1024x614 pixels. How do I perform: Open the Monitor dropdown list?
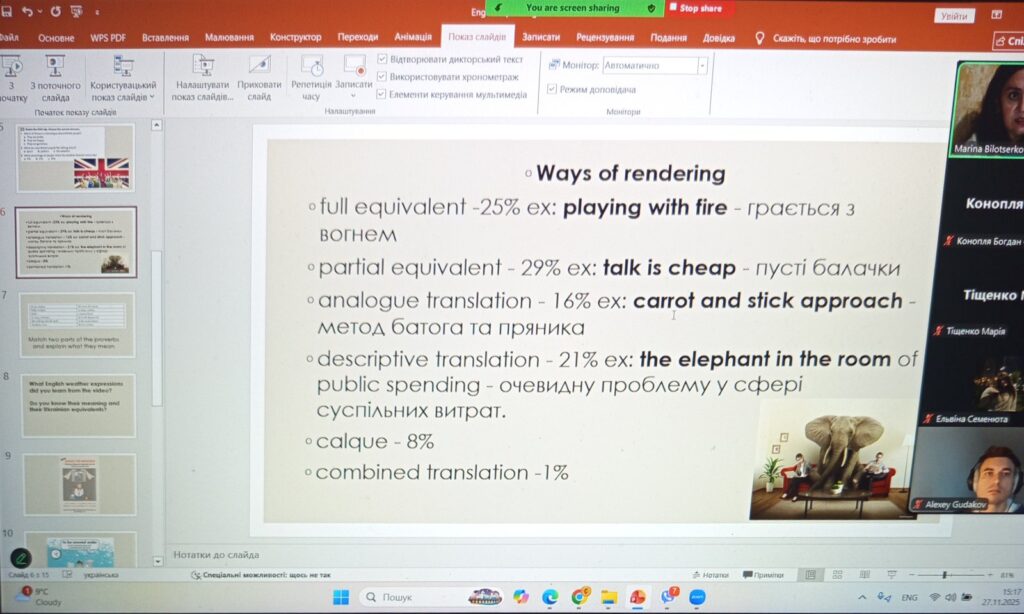coord(702,66)
